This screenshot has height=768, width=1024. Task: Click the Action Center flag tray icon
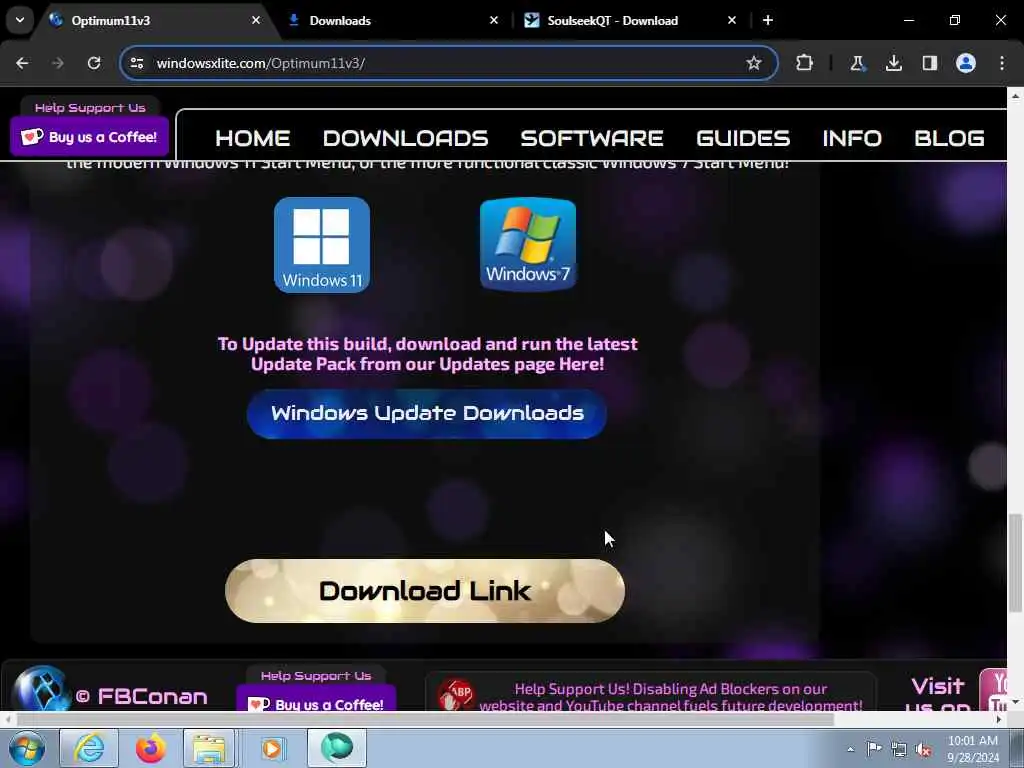pos(874,749)
